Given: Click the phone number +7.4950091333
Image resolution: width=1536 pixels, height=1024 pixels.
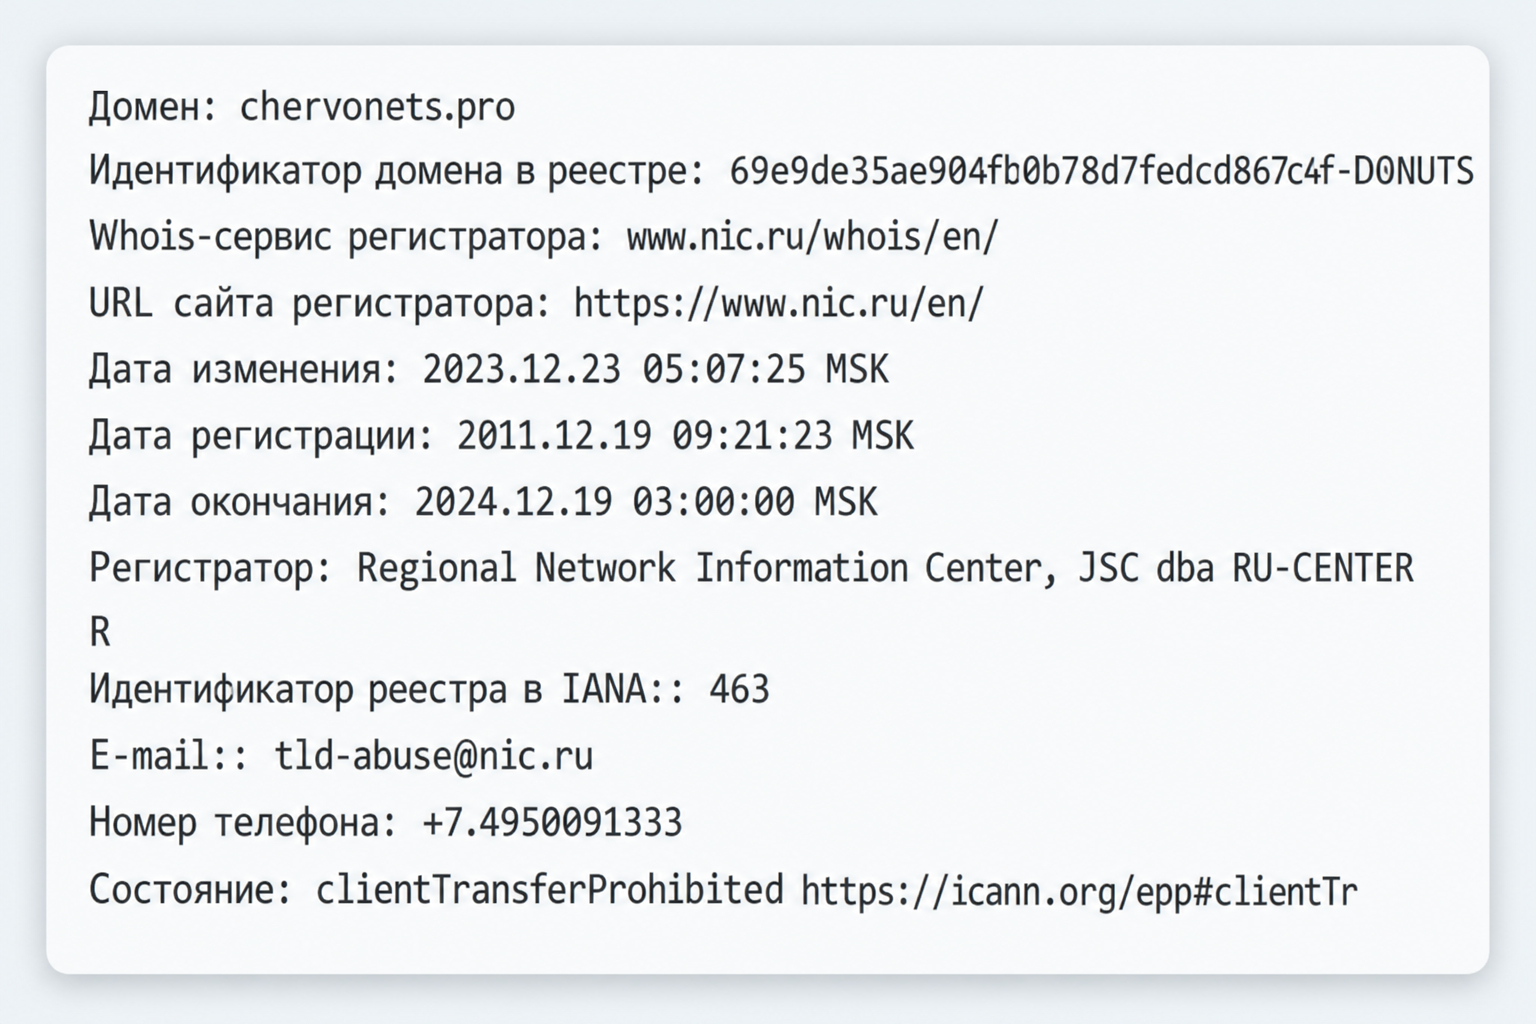Looking at the screenshot, I should [552, 823].
